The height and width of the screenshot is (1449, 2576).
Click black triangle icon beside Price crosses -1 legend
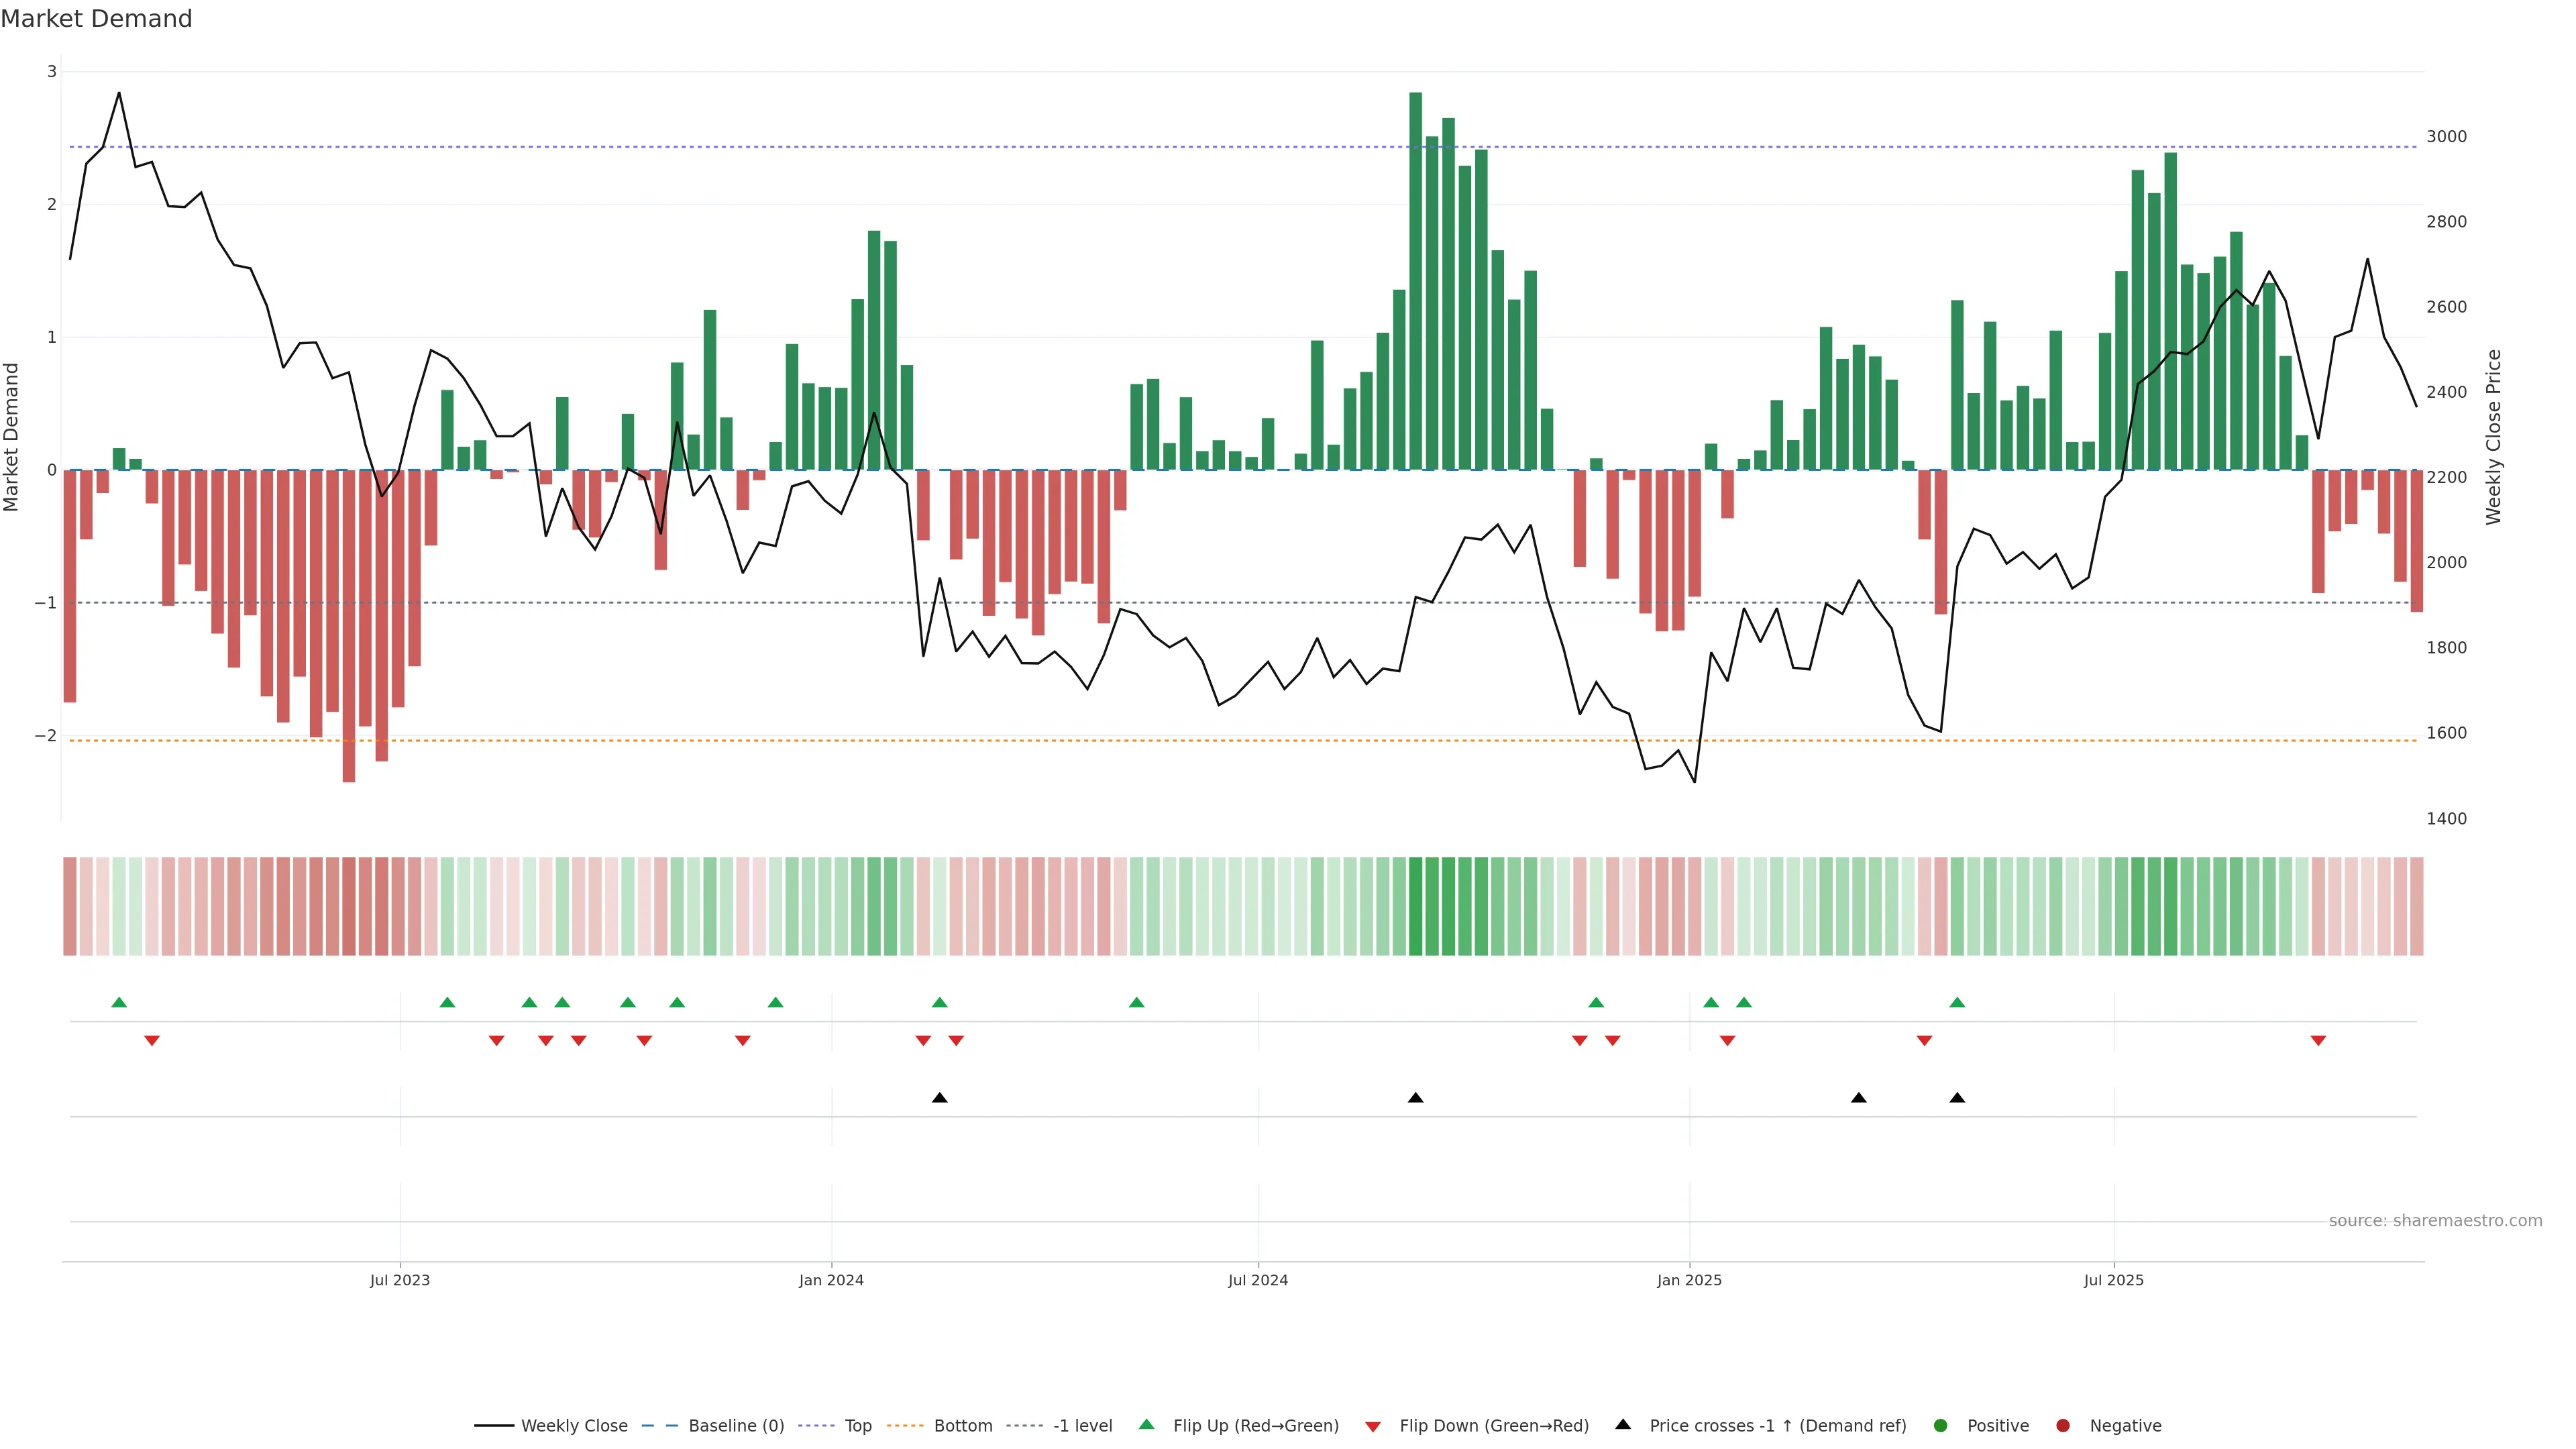pos(1623,1424)
